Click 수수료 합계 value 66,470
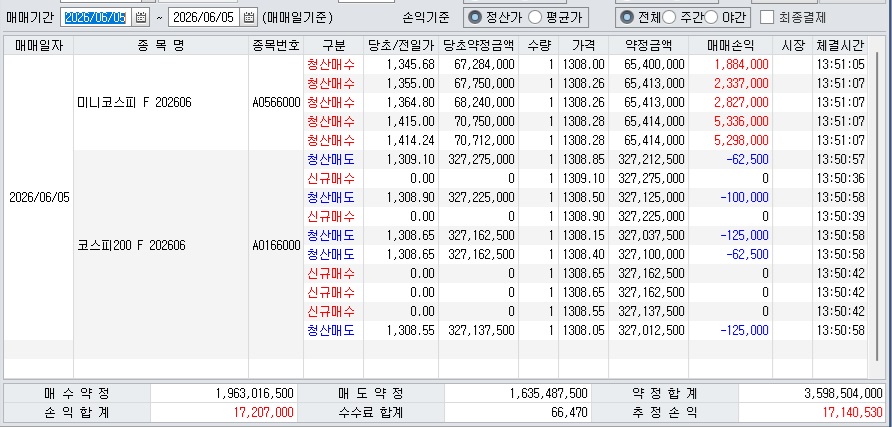 [x=569, y=412]
